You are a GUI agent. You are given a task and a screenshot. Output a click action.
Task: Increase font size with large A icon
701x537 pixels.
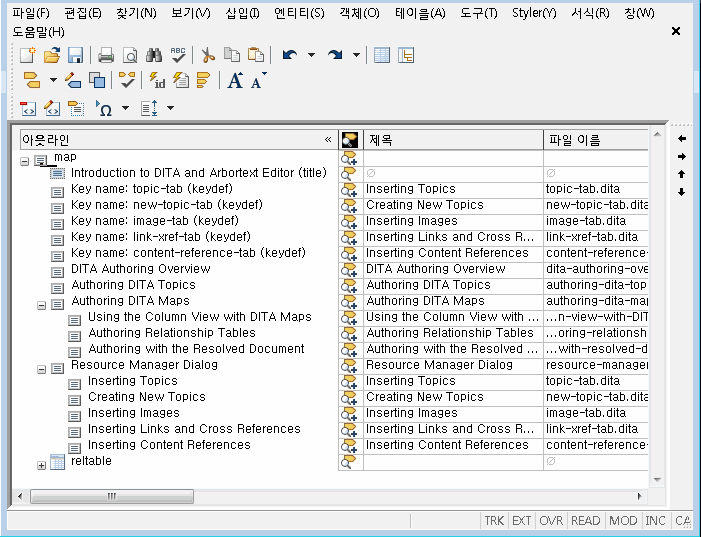click(235, 80)
